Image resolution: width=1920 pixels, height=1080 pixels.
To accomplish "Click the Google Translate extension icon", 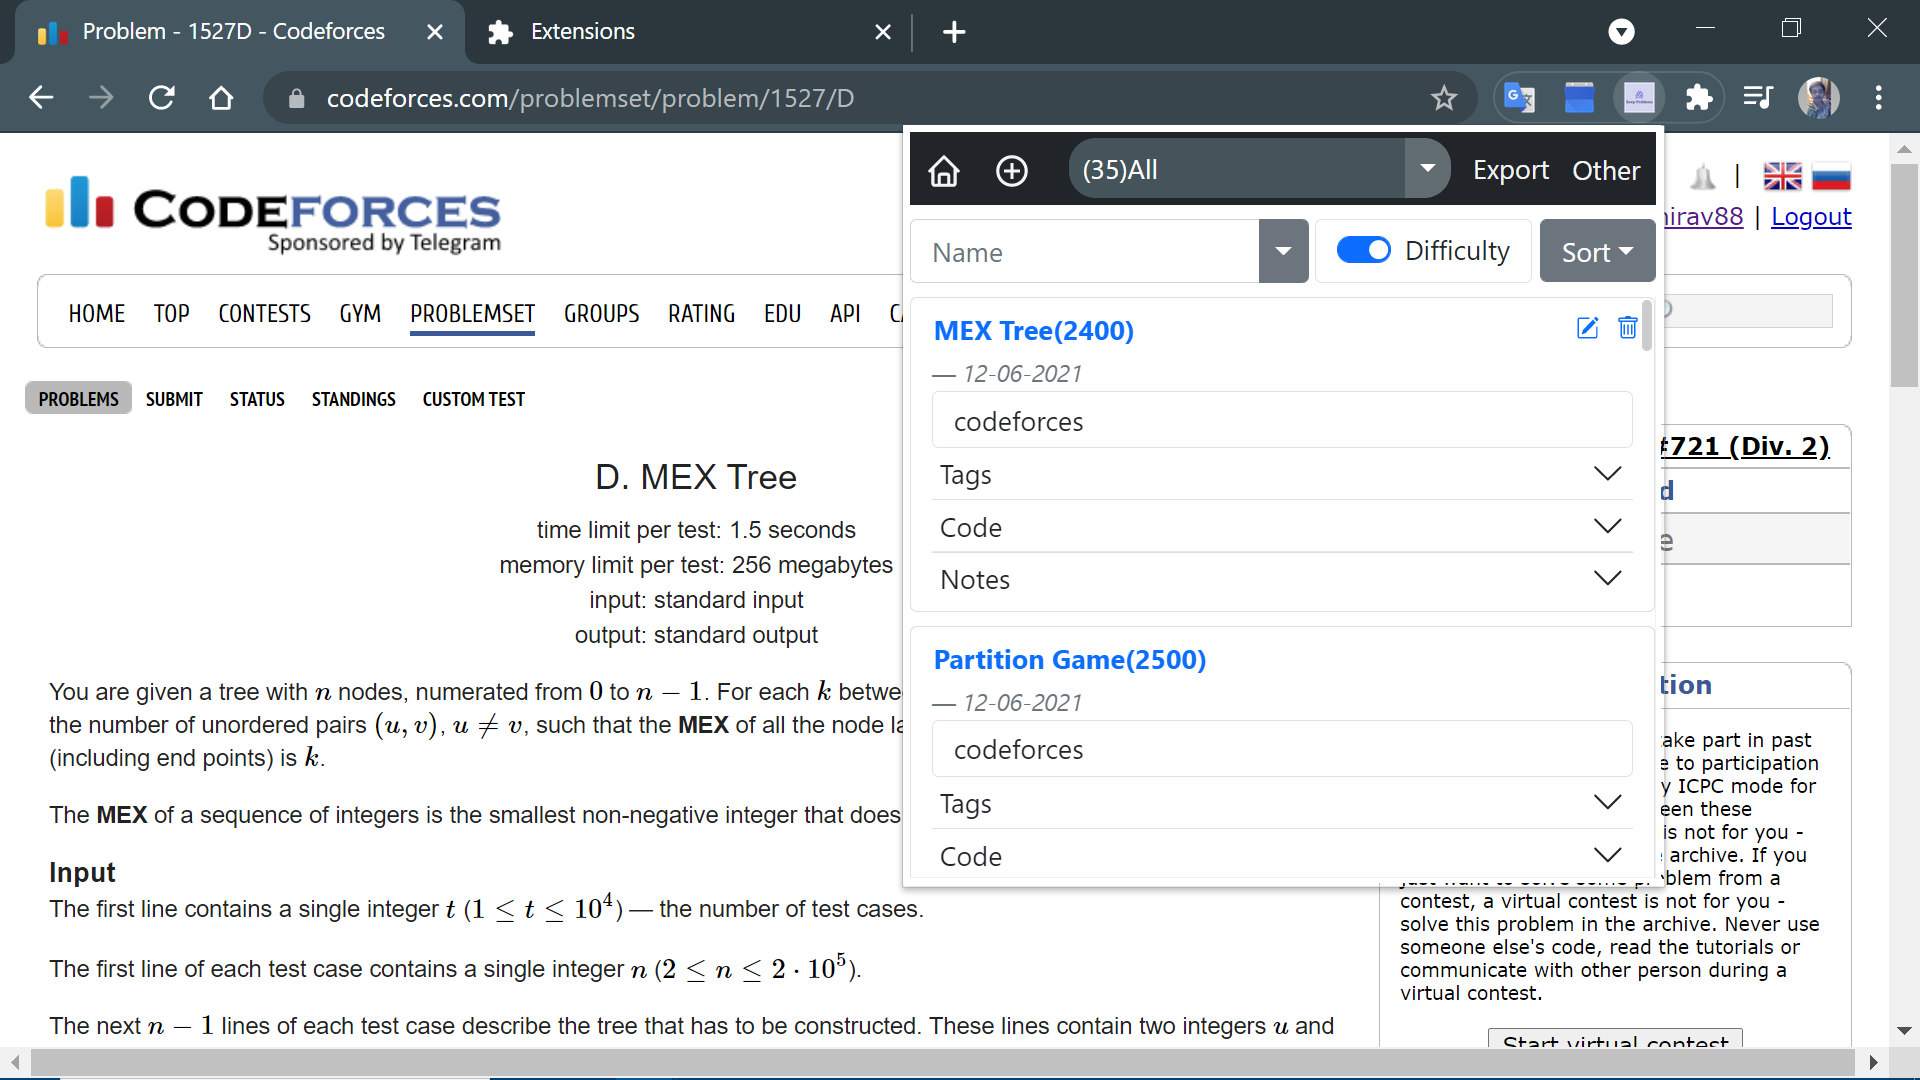I will pos(1519,98).
